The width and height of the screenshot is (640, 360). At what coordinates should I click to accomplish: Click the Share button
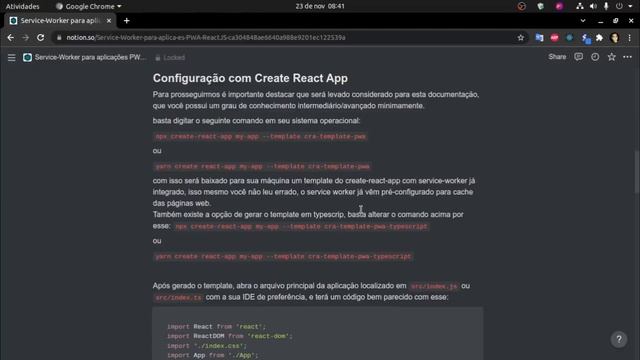(x=557, y=57)
